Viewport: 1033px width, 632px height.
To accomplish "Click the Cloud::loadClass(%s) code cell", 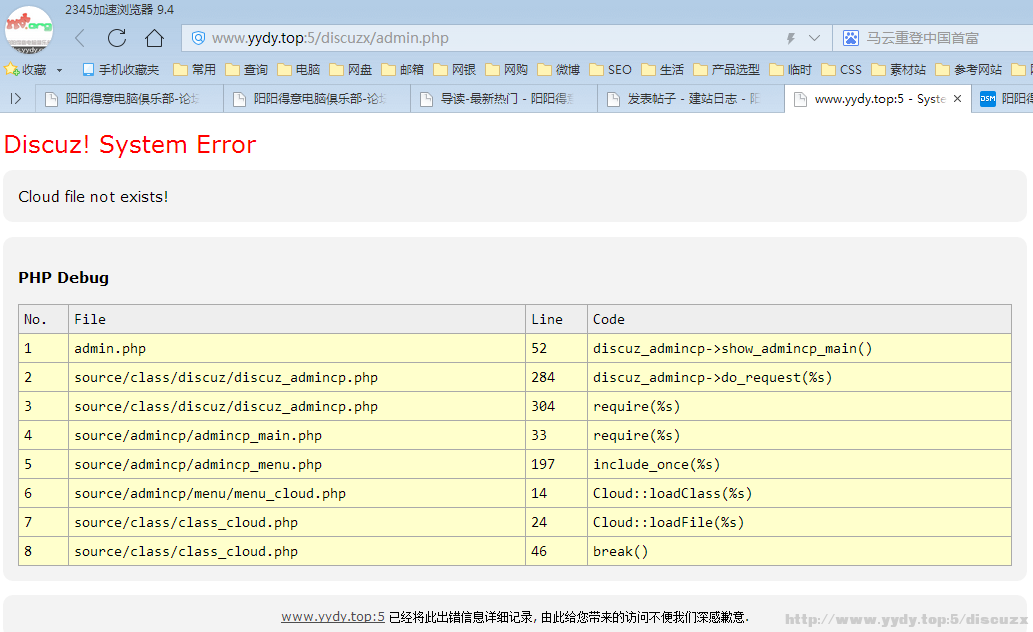I will pos(799,493).
